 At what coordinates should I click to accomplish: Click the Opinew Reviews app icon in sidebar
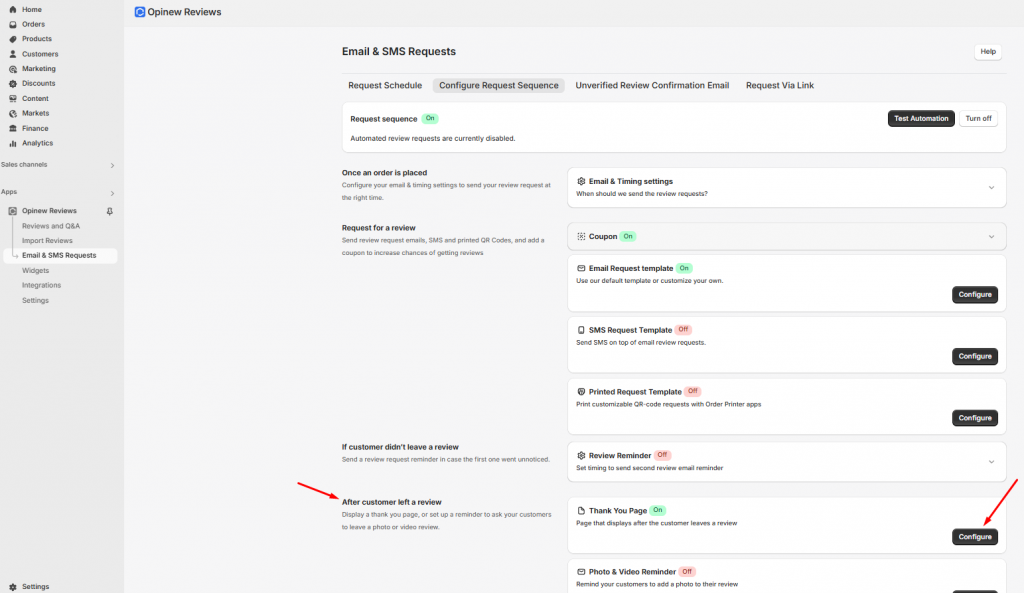pos(12,211)
